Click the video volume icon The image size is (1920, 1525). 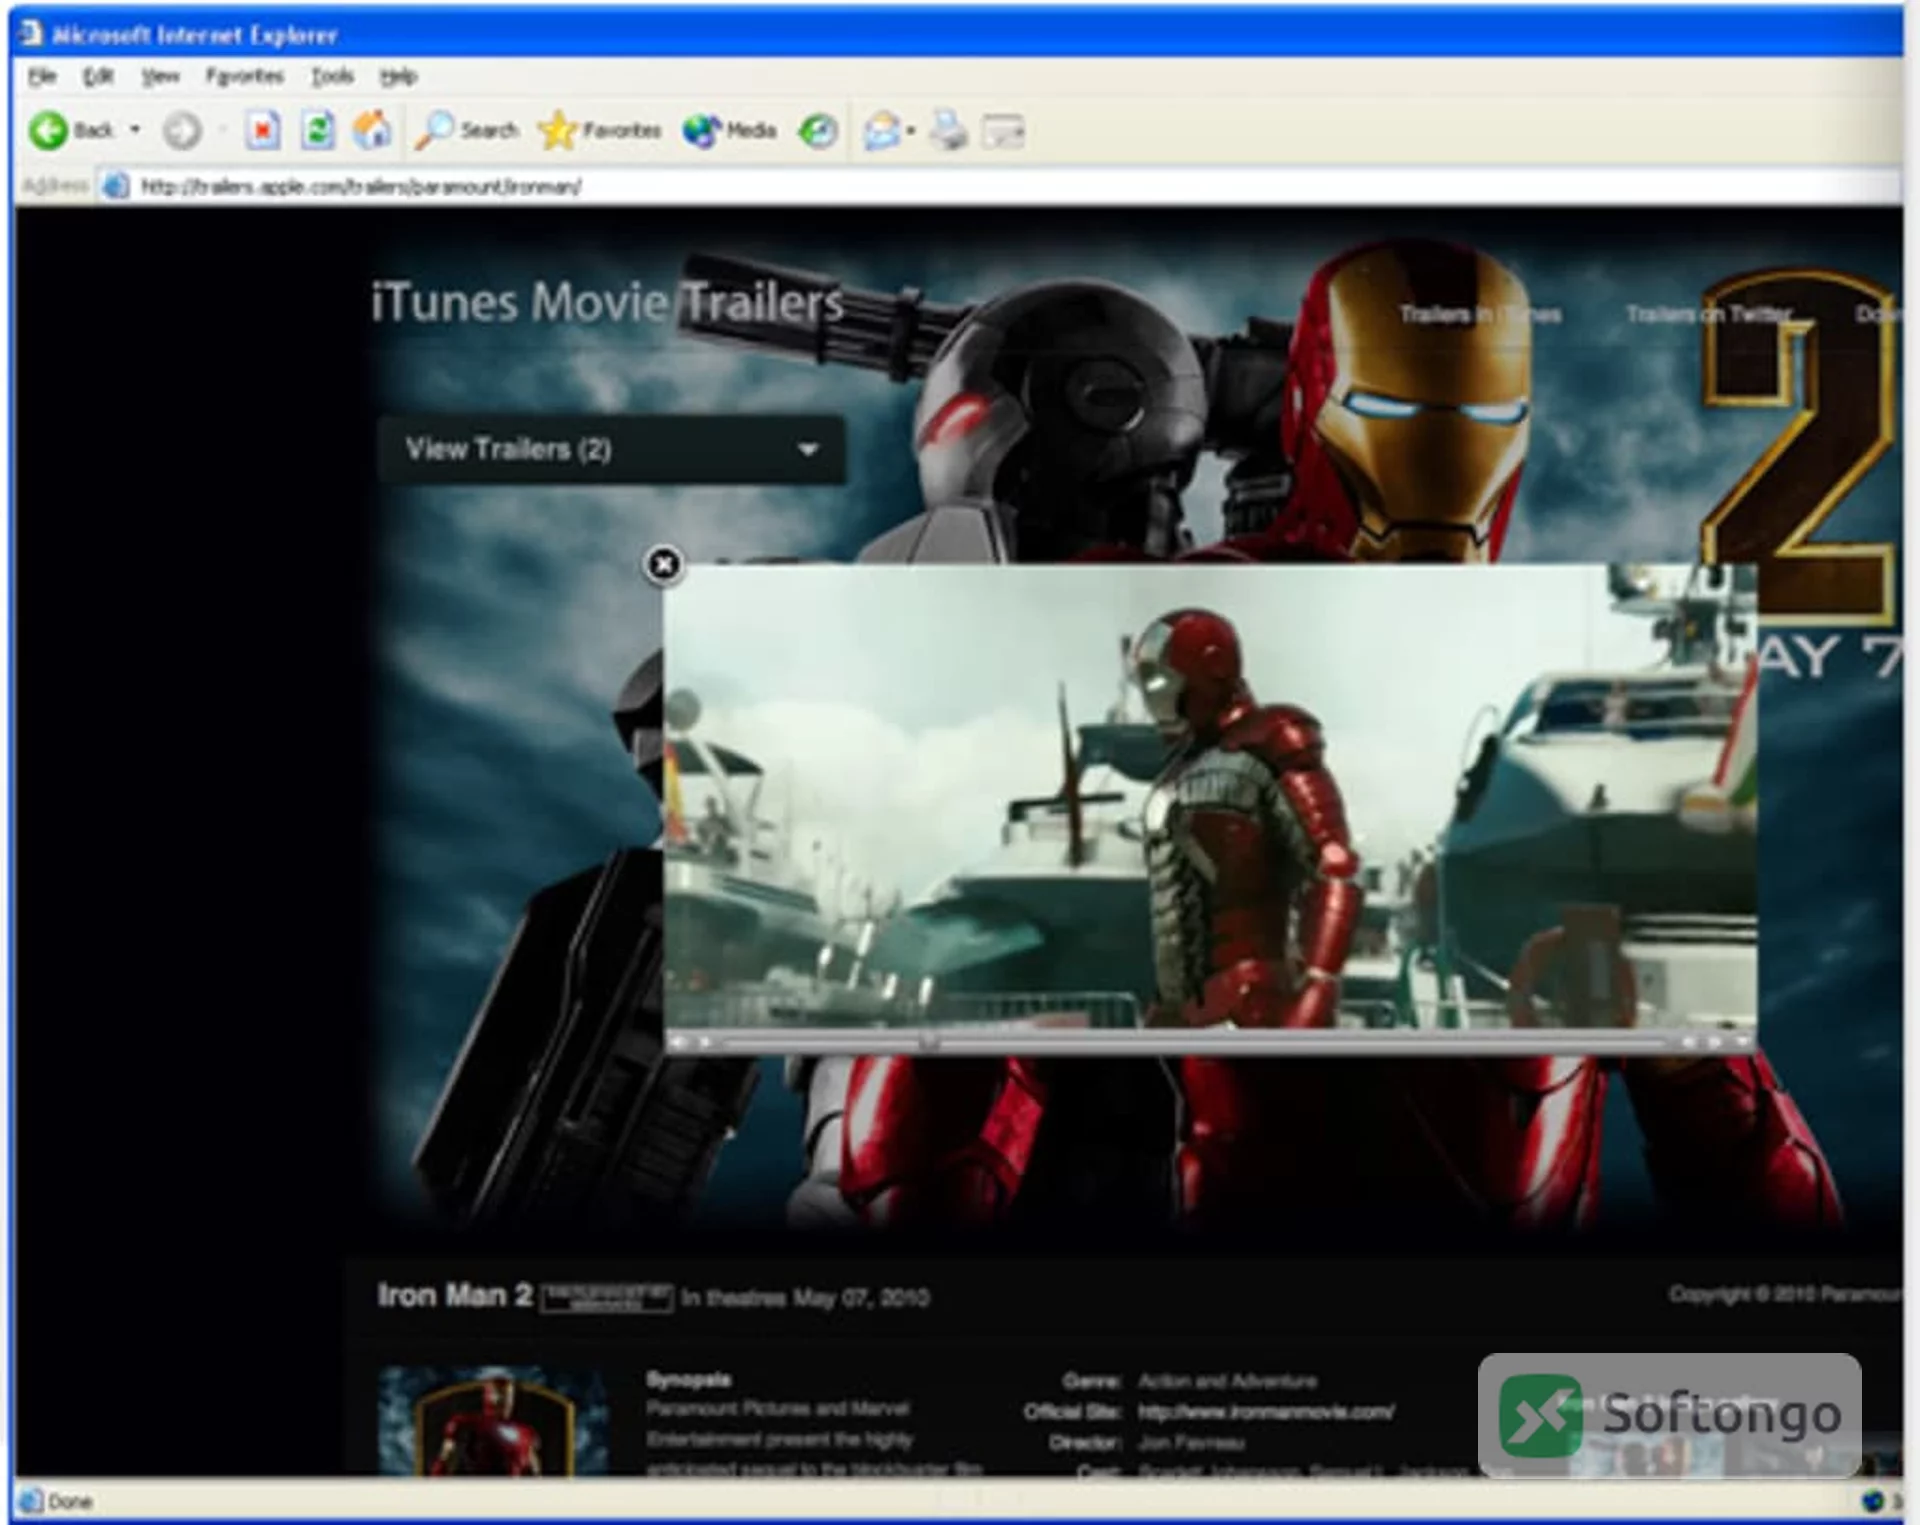678,1042
